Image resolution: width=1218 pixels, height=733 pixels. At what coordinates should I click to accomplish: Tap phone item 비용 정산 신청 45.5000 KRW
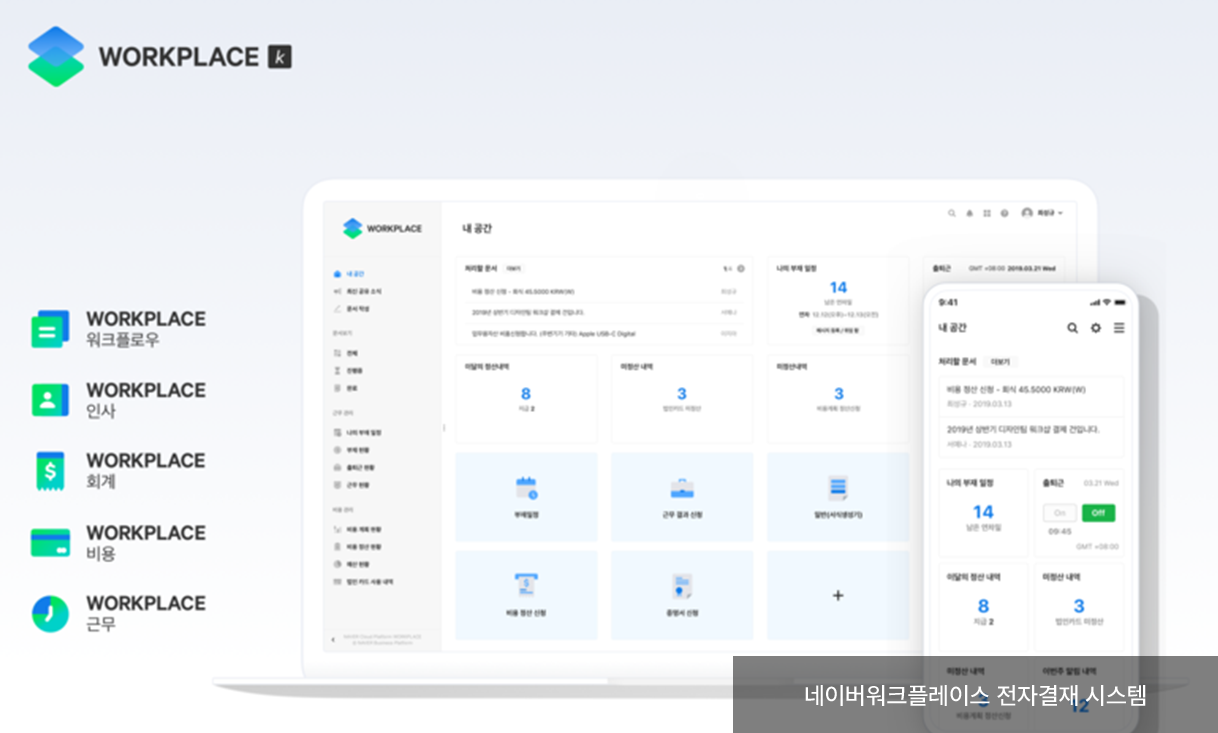tap(1031, 396)
